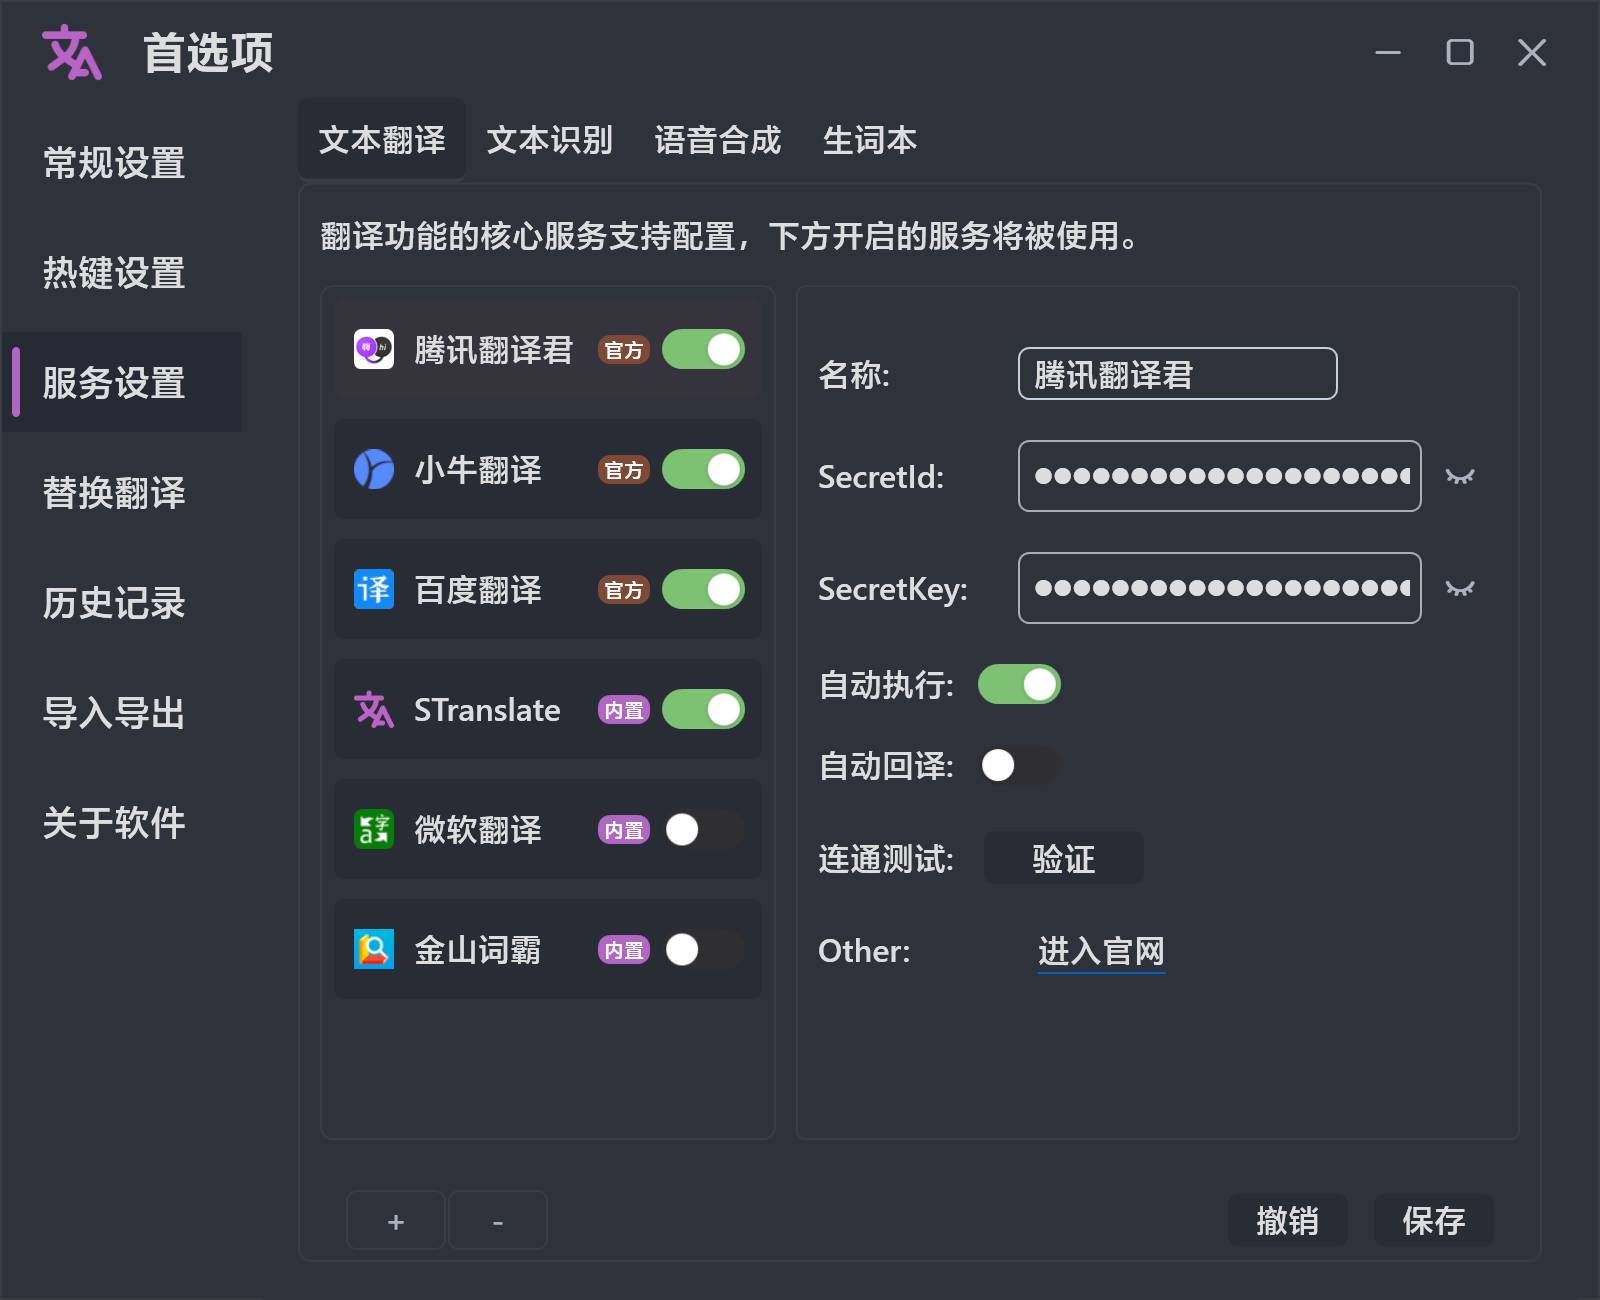Open 关于软件 in sidebar
The height and width of the screenshot is (1300, 1600).
[122, 822]
